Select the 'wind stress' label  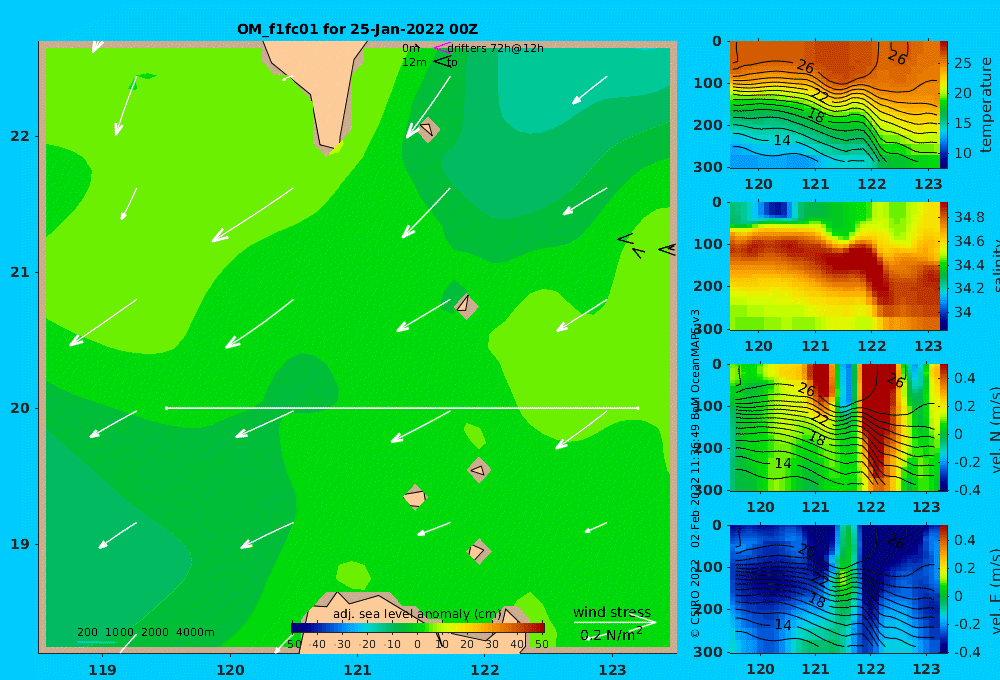[612, 612]
